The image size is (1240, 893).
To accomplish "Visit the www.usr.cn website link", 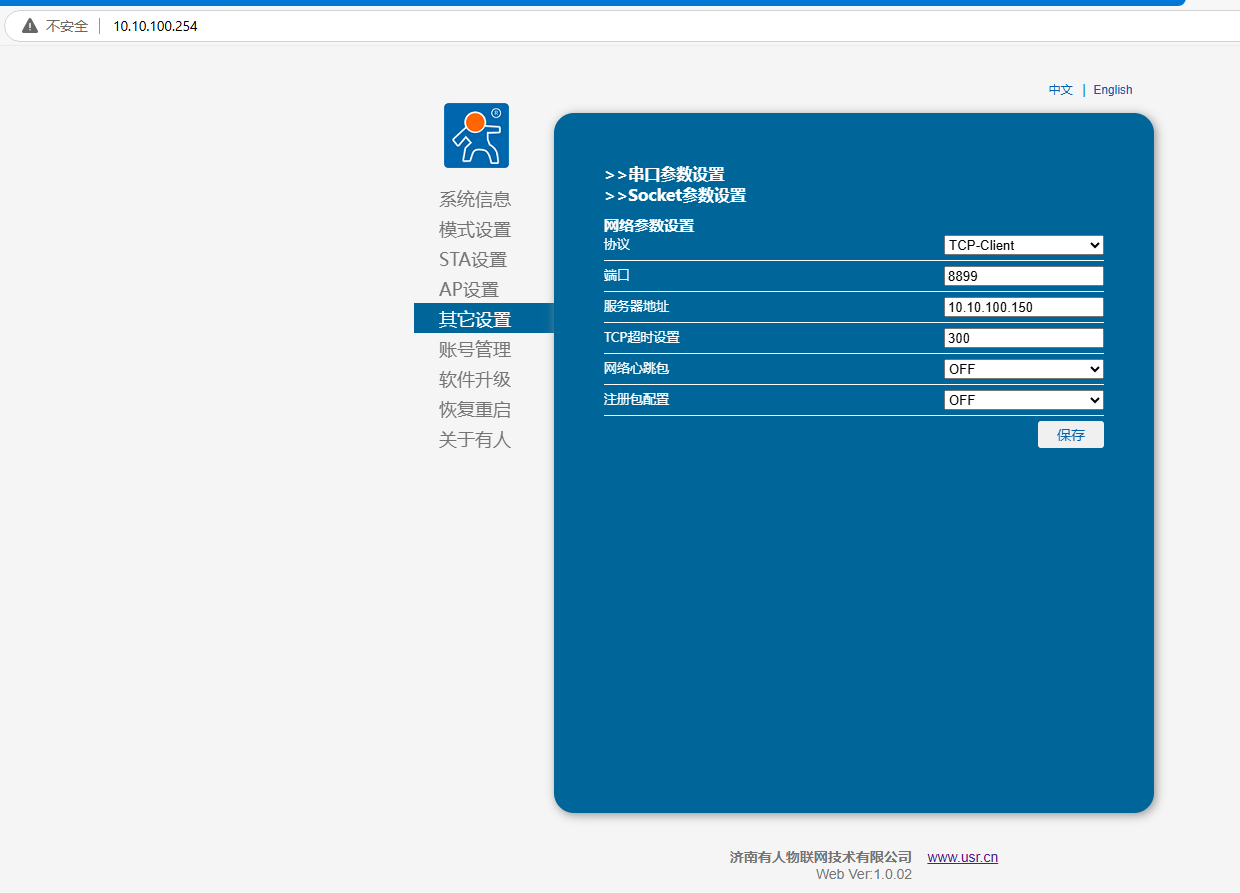I will click(962, 857).
